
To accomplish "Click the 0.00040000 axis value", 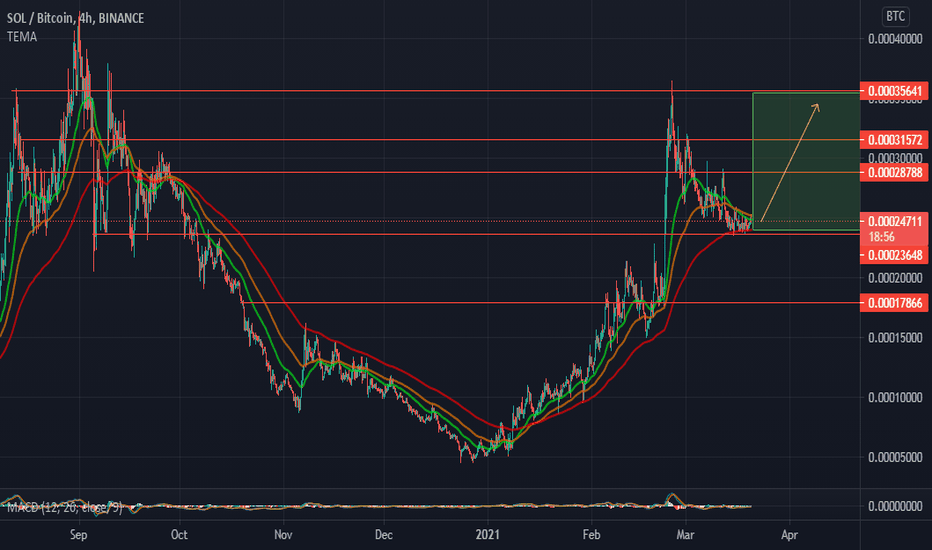I will [x=895, y=39].
